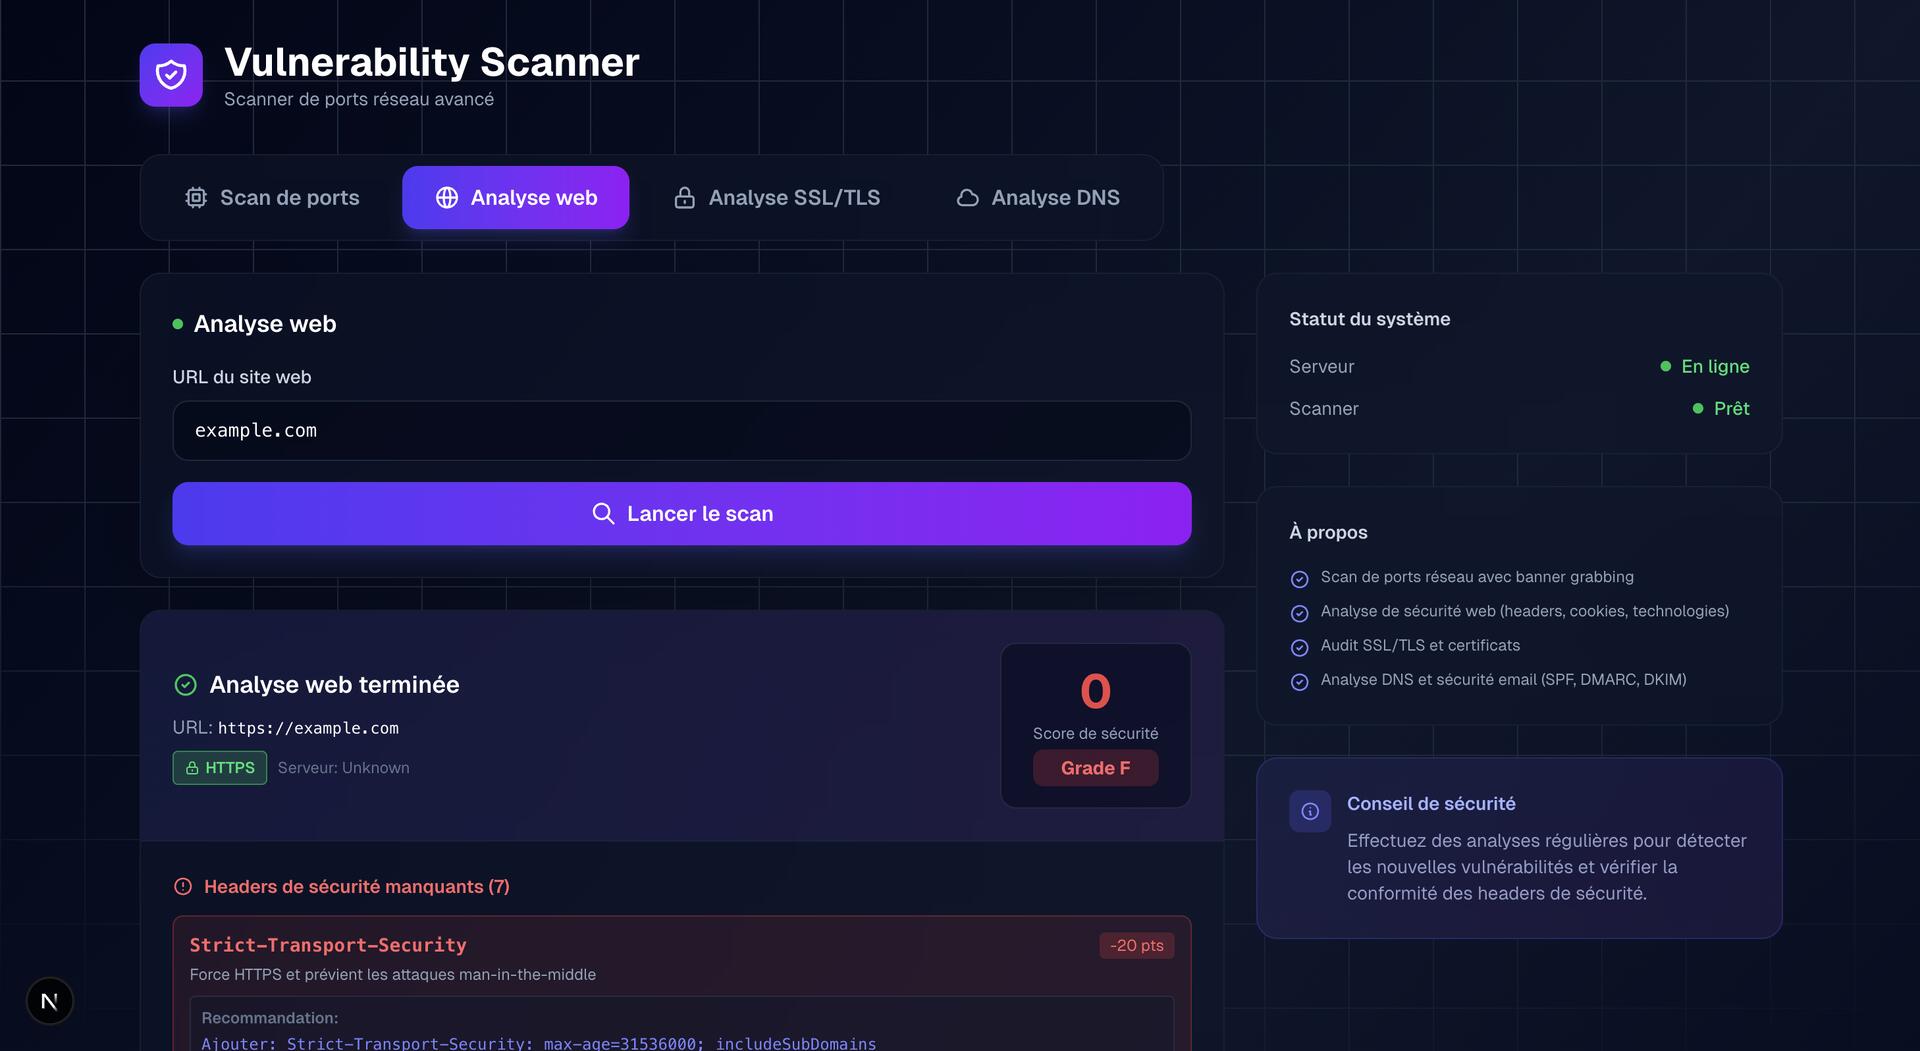Click the shield logo icon
Screen dimensions: 1920x1051
170,74
